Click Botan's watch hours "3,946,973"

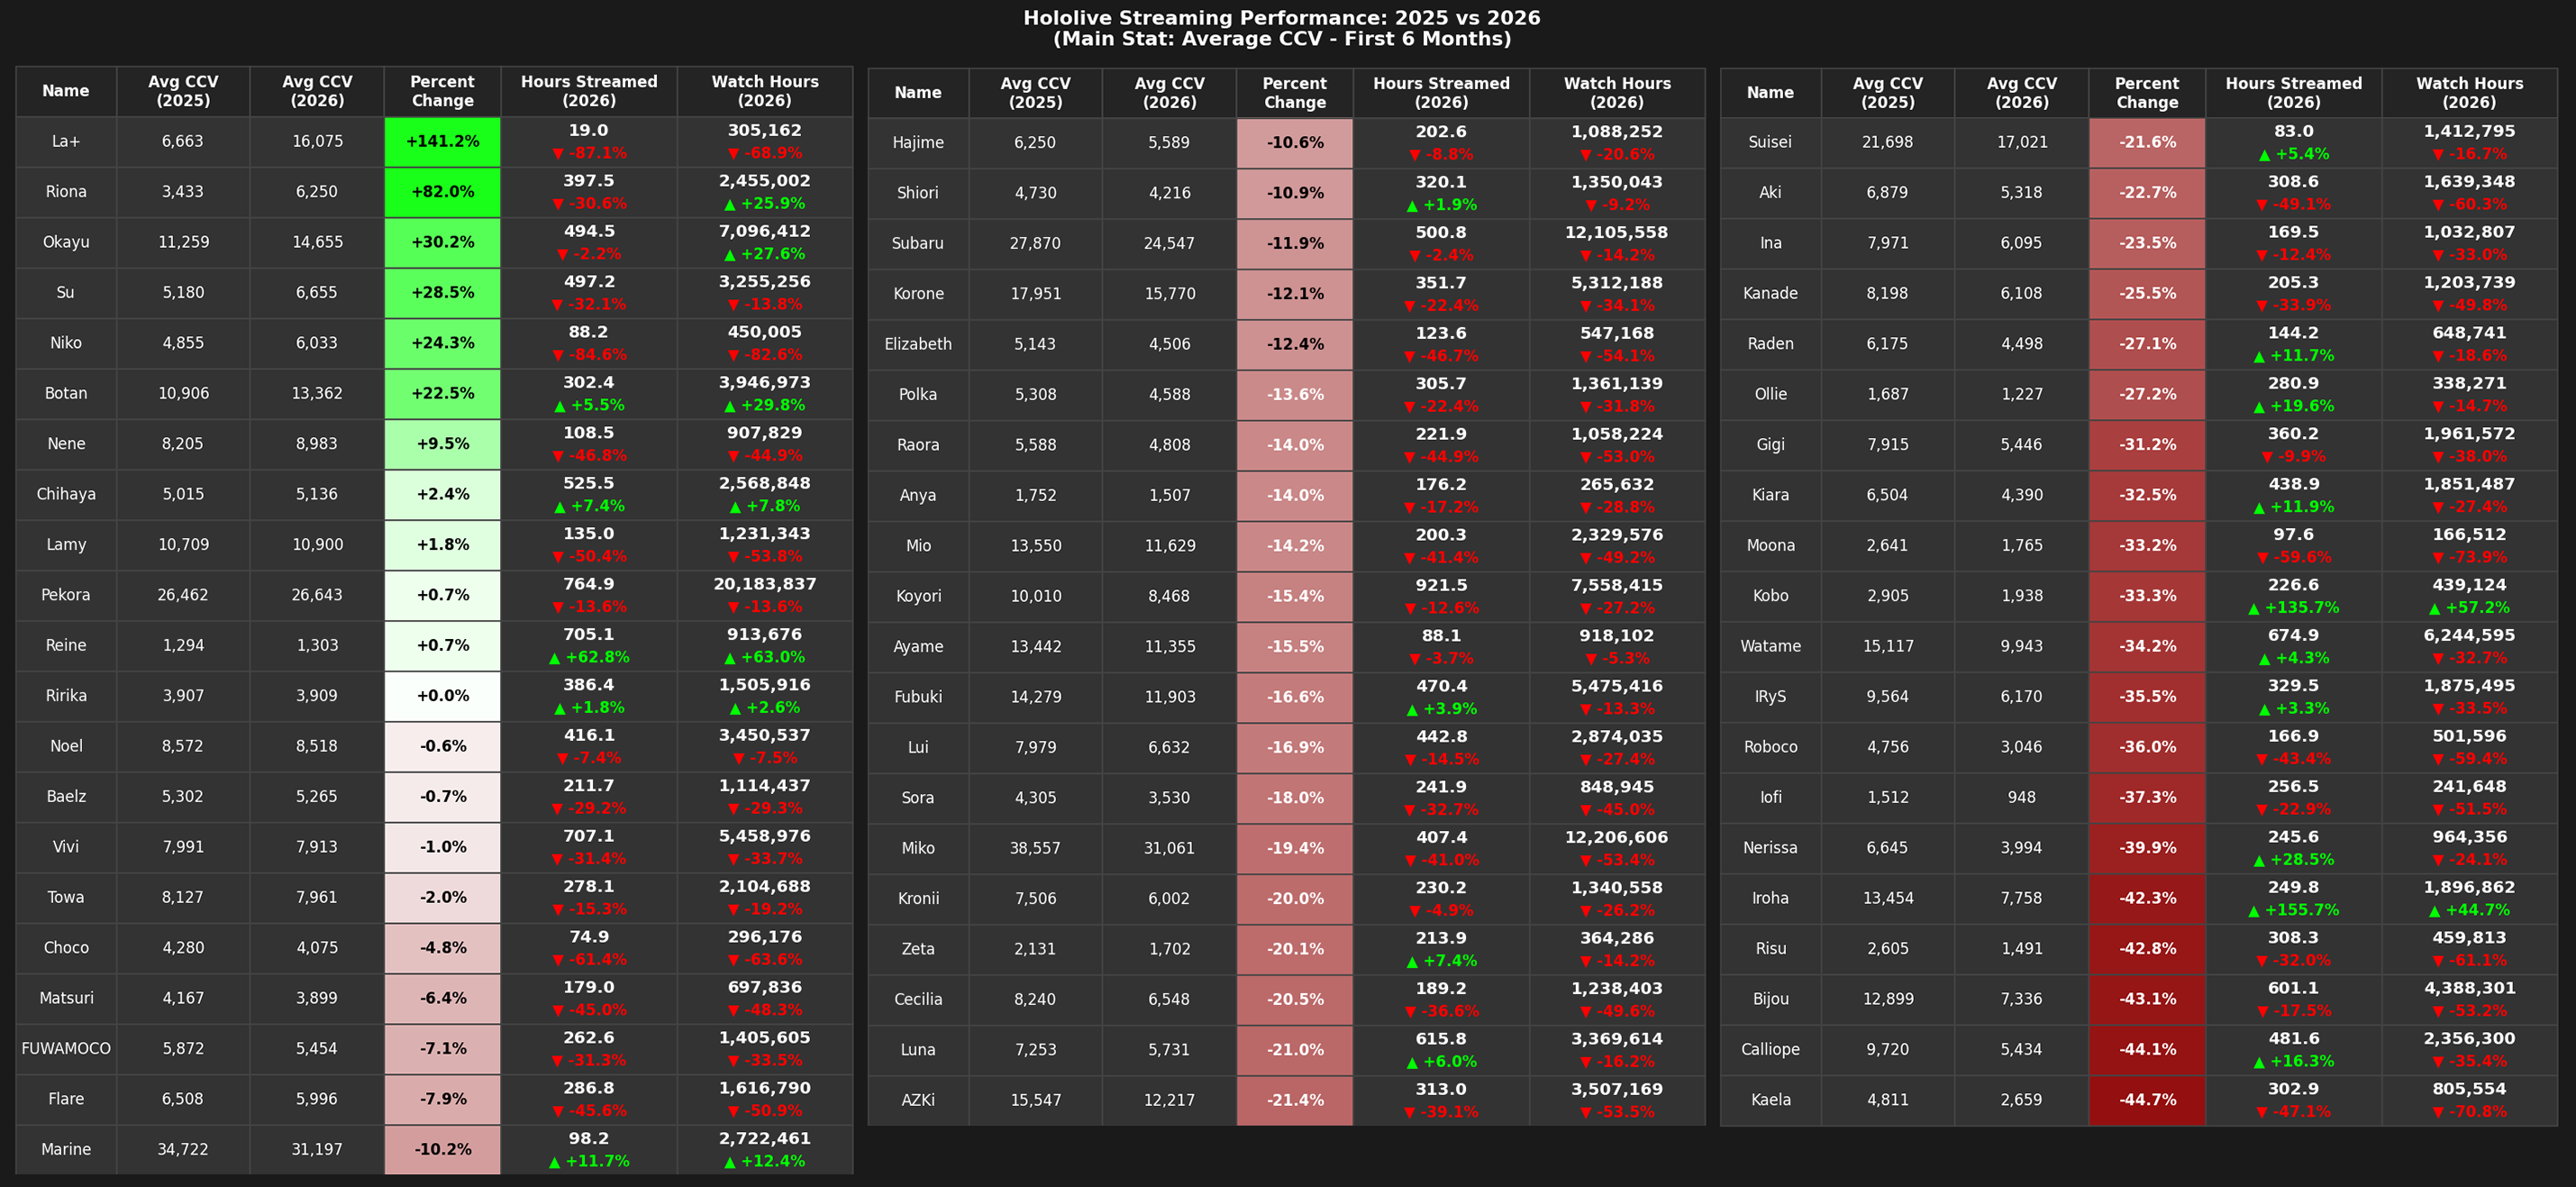(765, 383)
